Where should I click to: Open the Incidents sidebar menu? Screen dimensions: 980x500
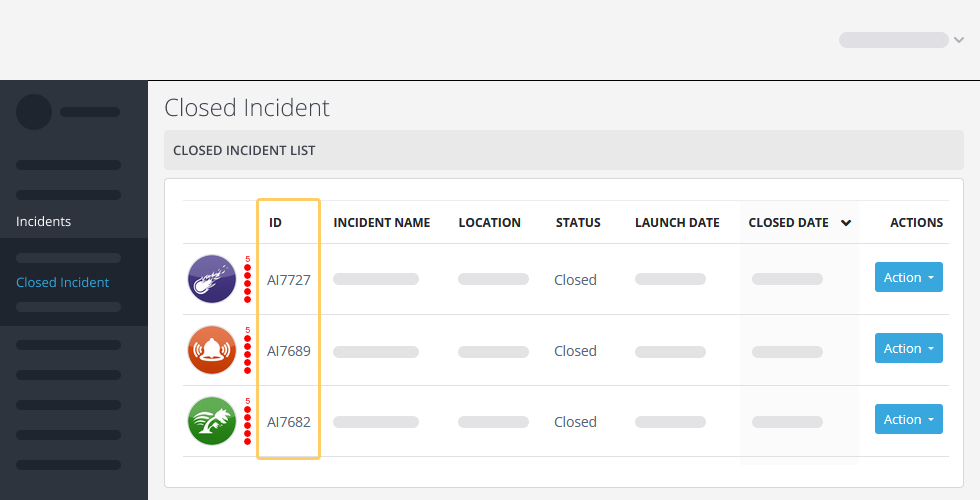point(44,221)
